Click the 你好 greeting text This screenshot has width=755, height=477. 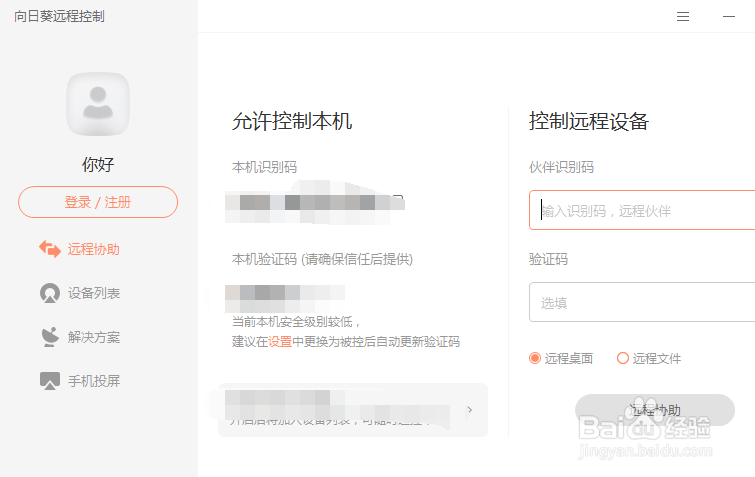coord(98,165)
